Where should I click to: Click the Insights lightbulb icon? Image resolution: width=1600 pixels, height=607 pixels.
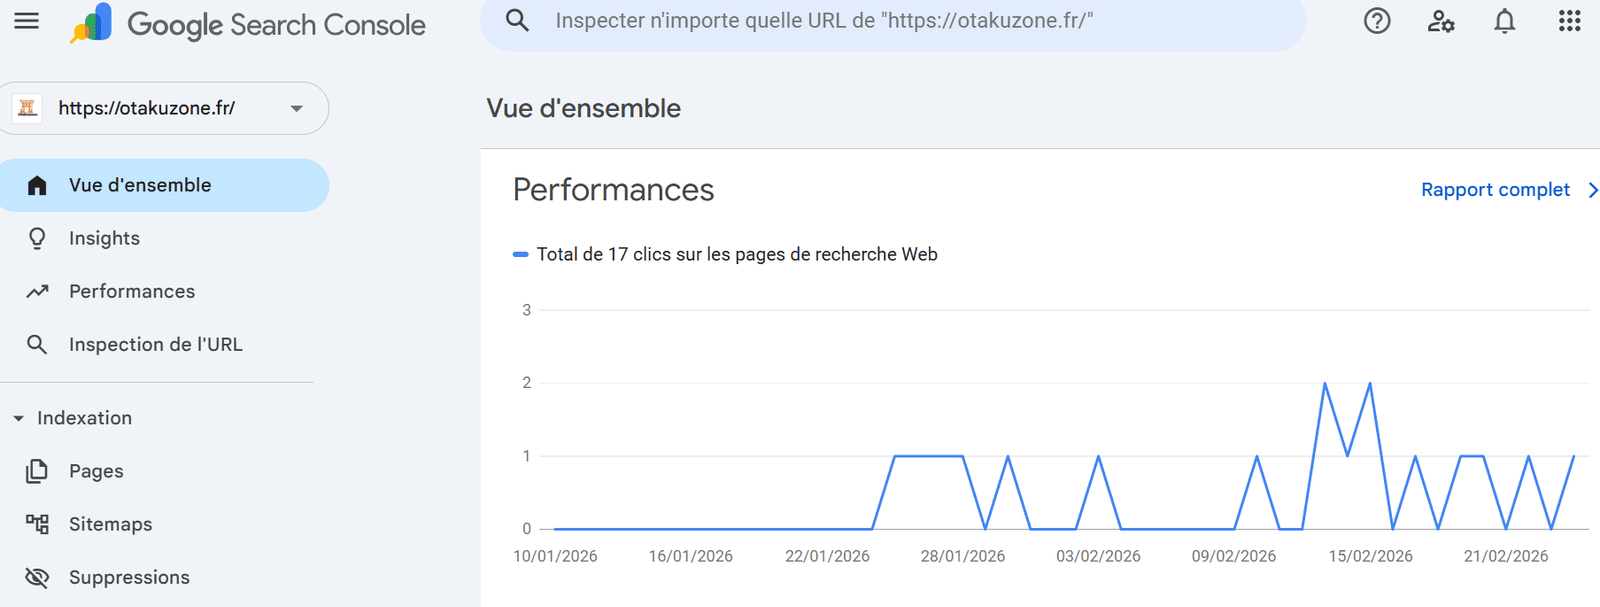(x=37, y=238)
